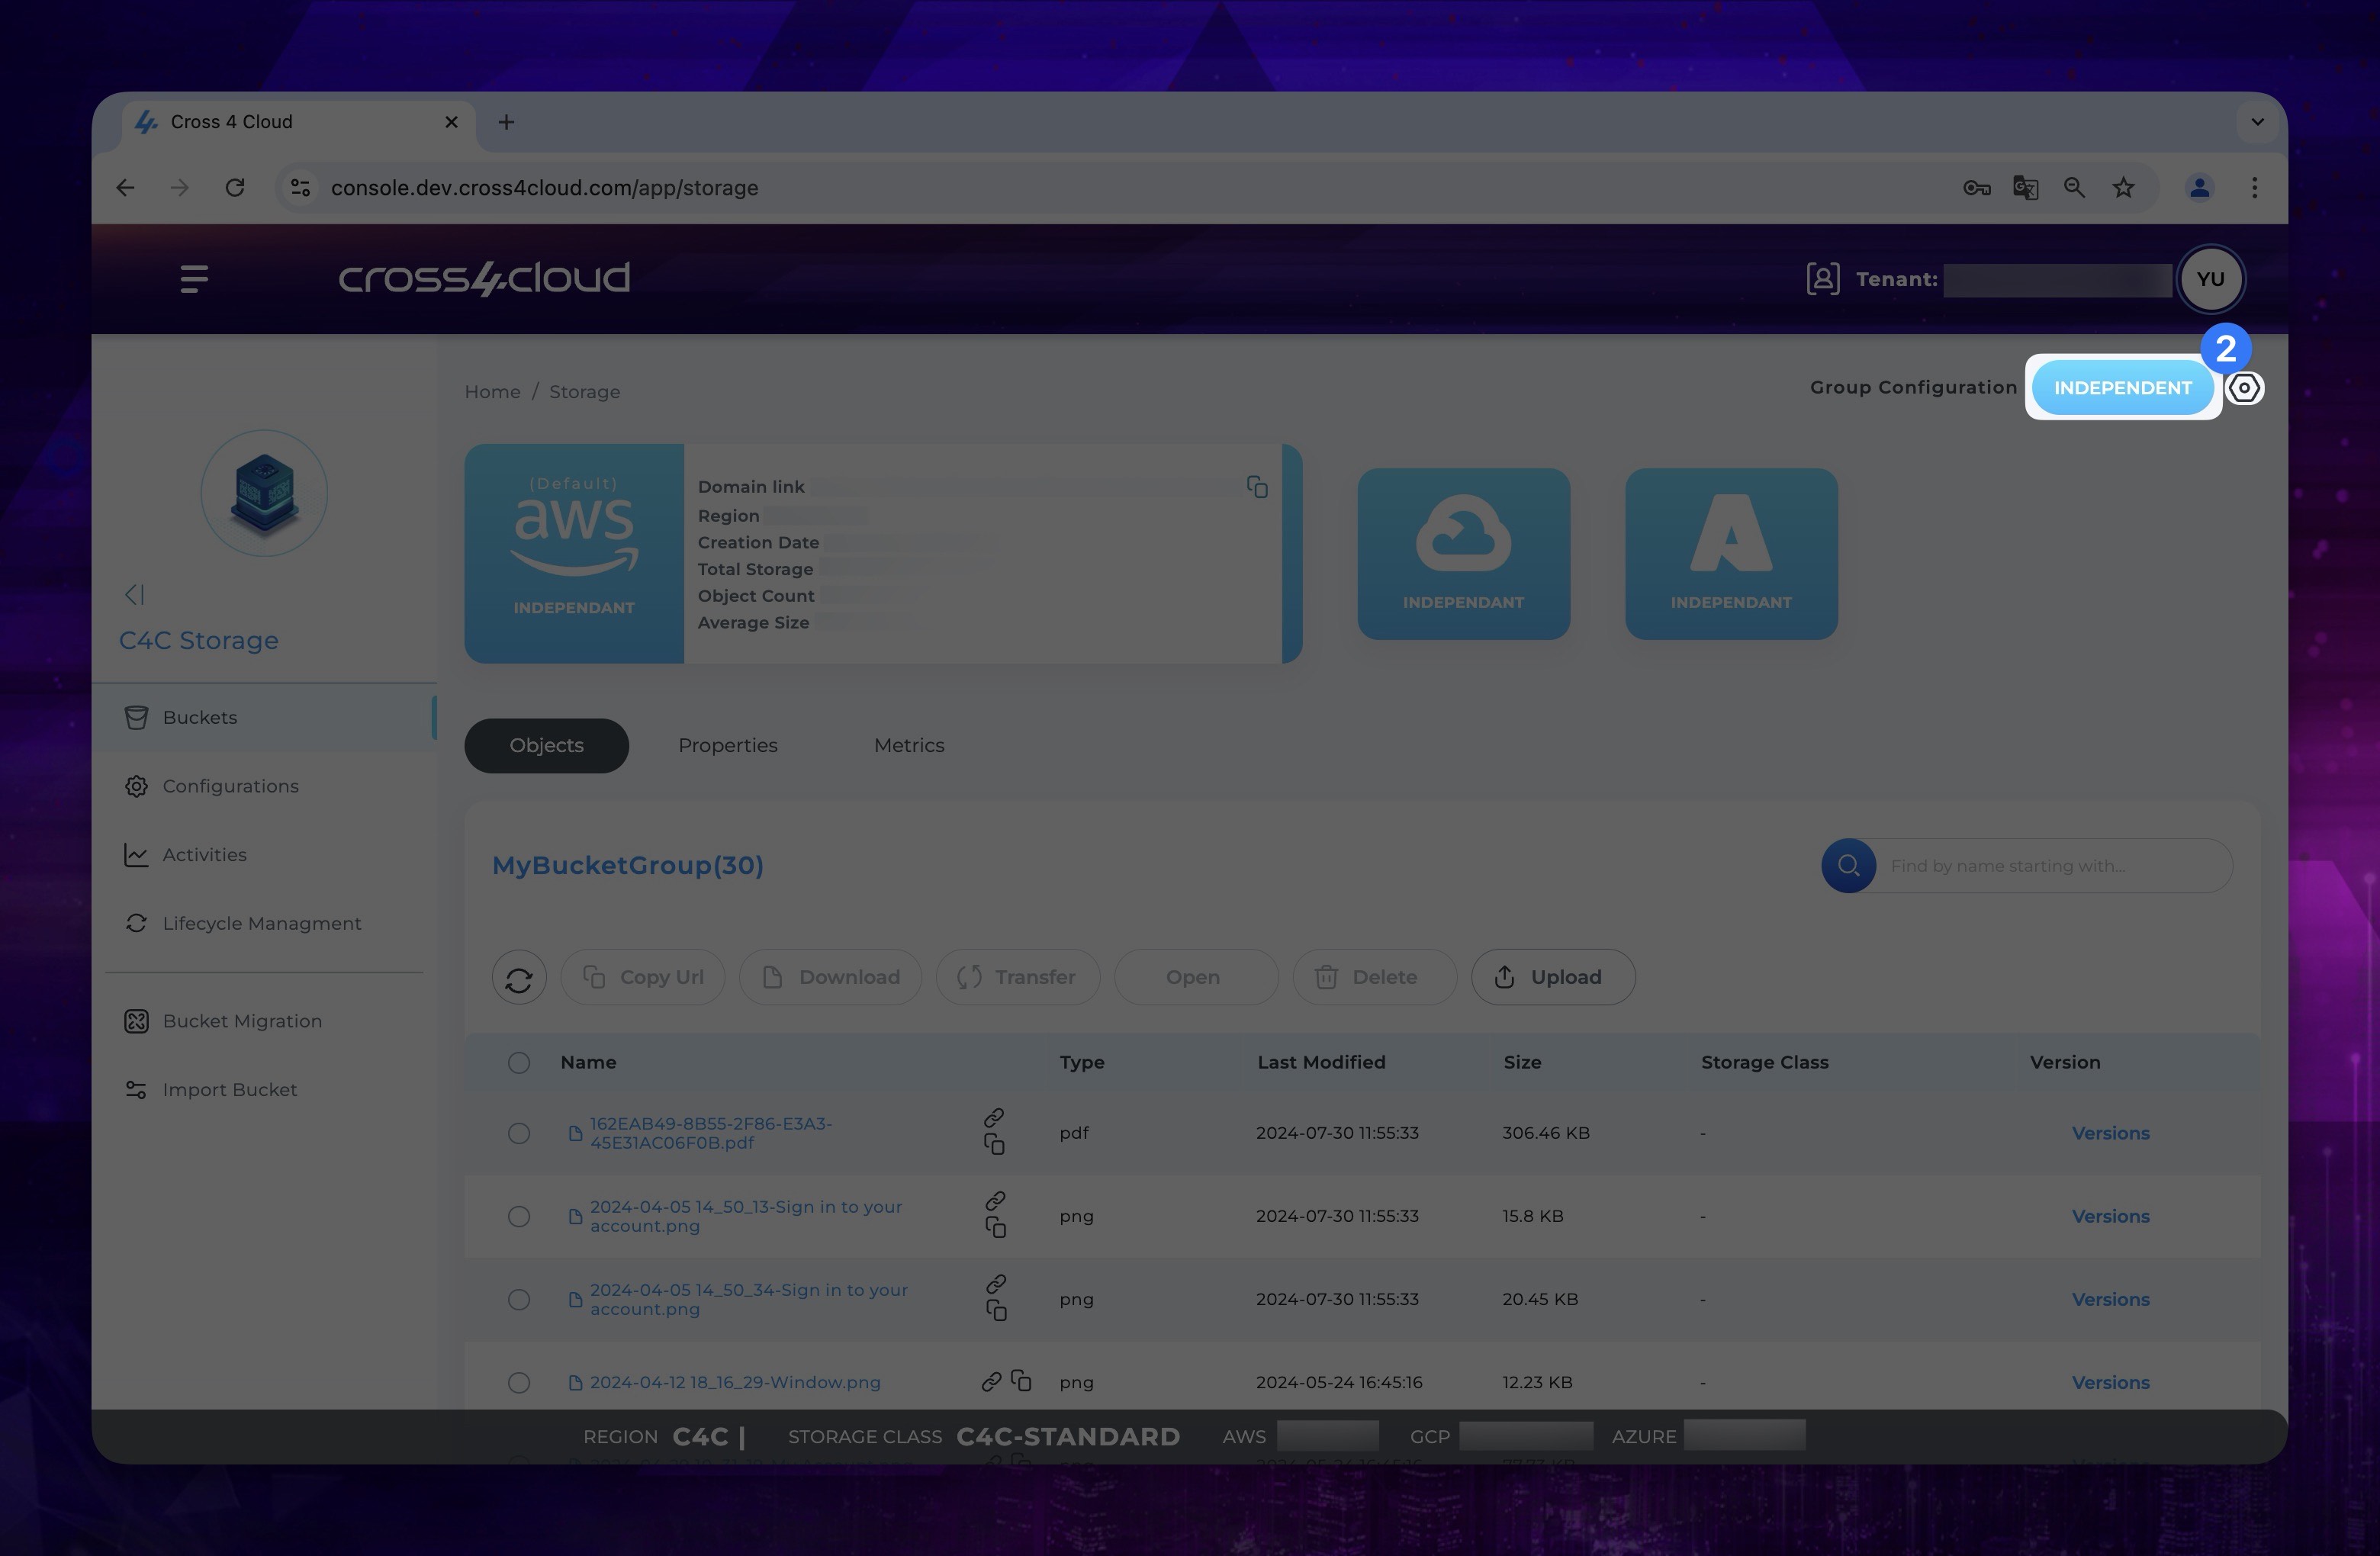Go back in browser history

coord(125,188)
